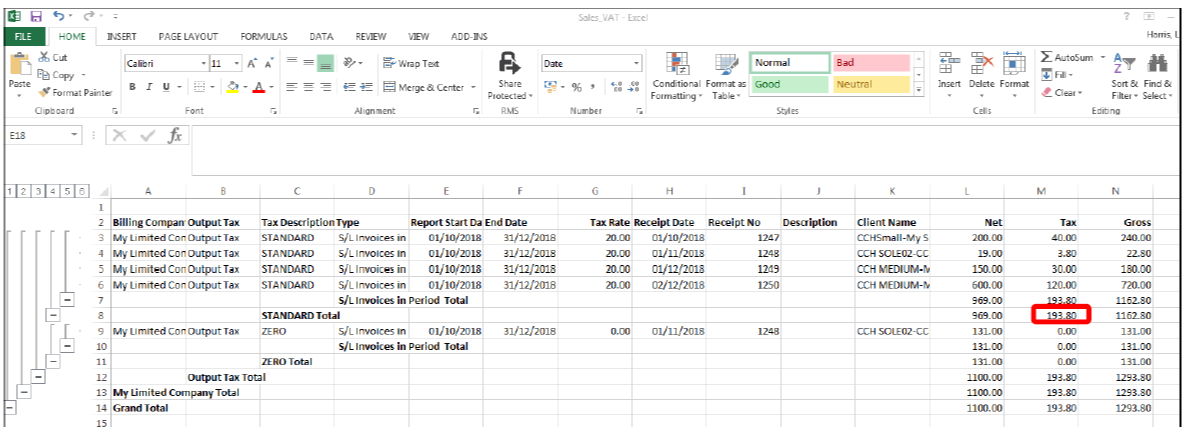Open Sort & Filter menu

(1123, 76)
